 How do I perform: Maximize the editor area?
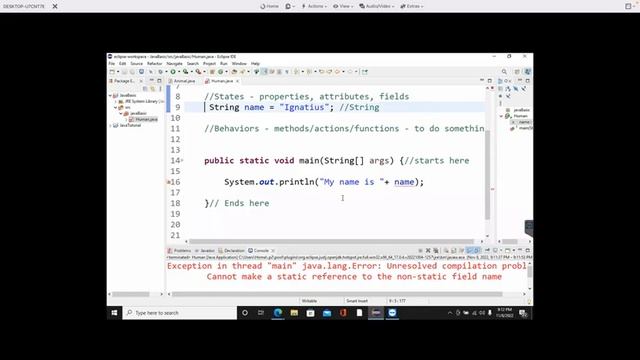490,81
